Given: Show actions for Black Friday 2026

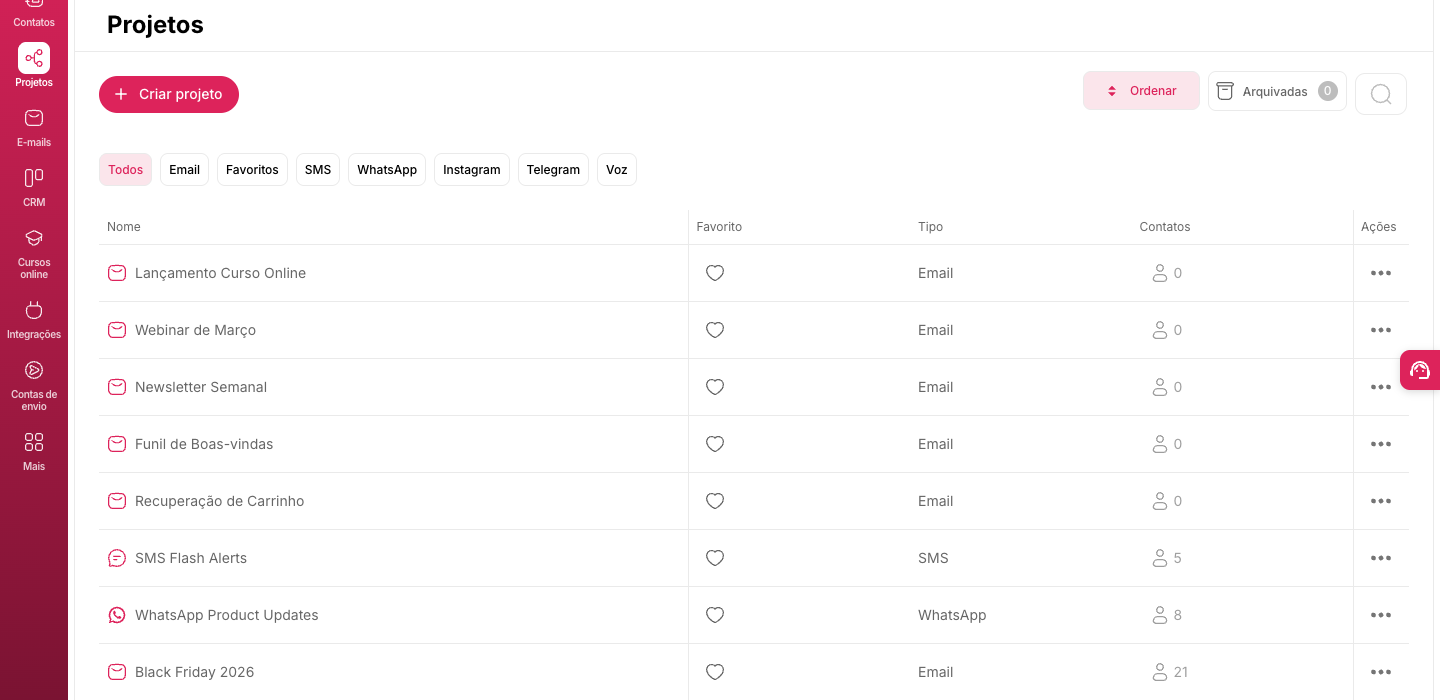Looking at the screenshot, I should (1381, 672).
